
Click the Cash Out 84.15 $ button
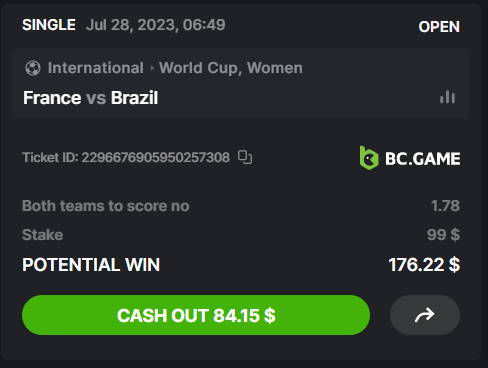(196, 315)
